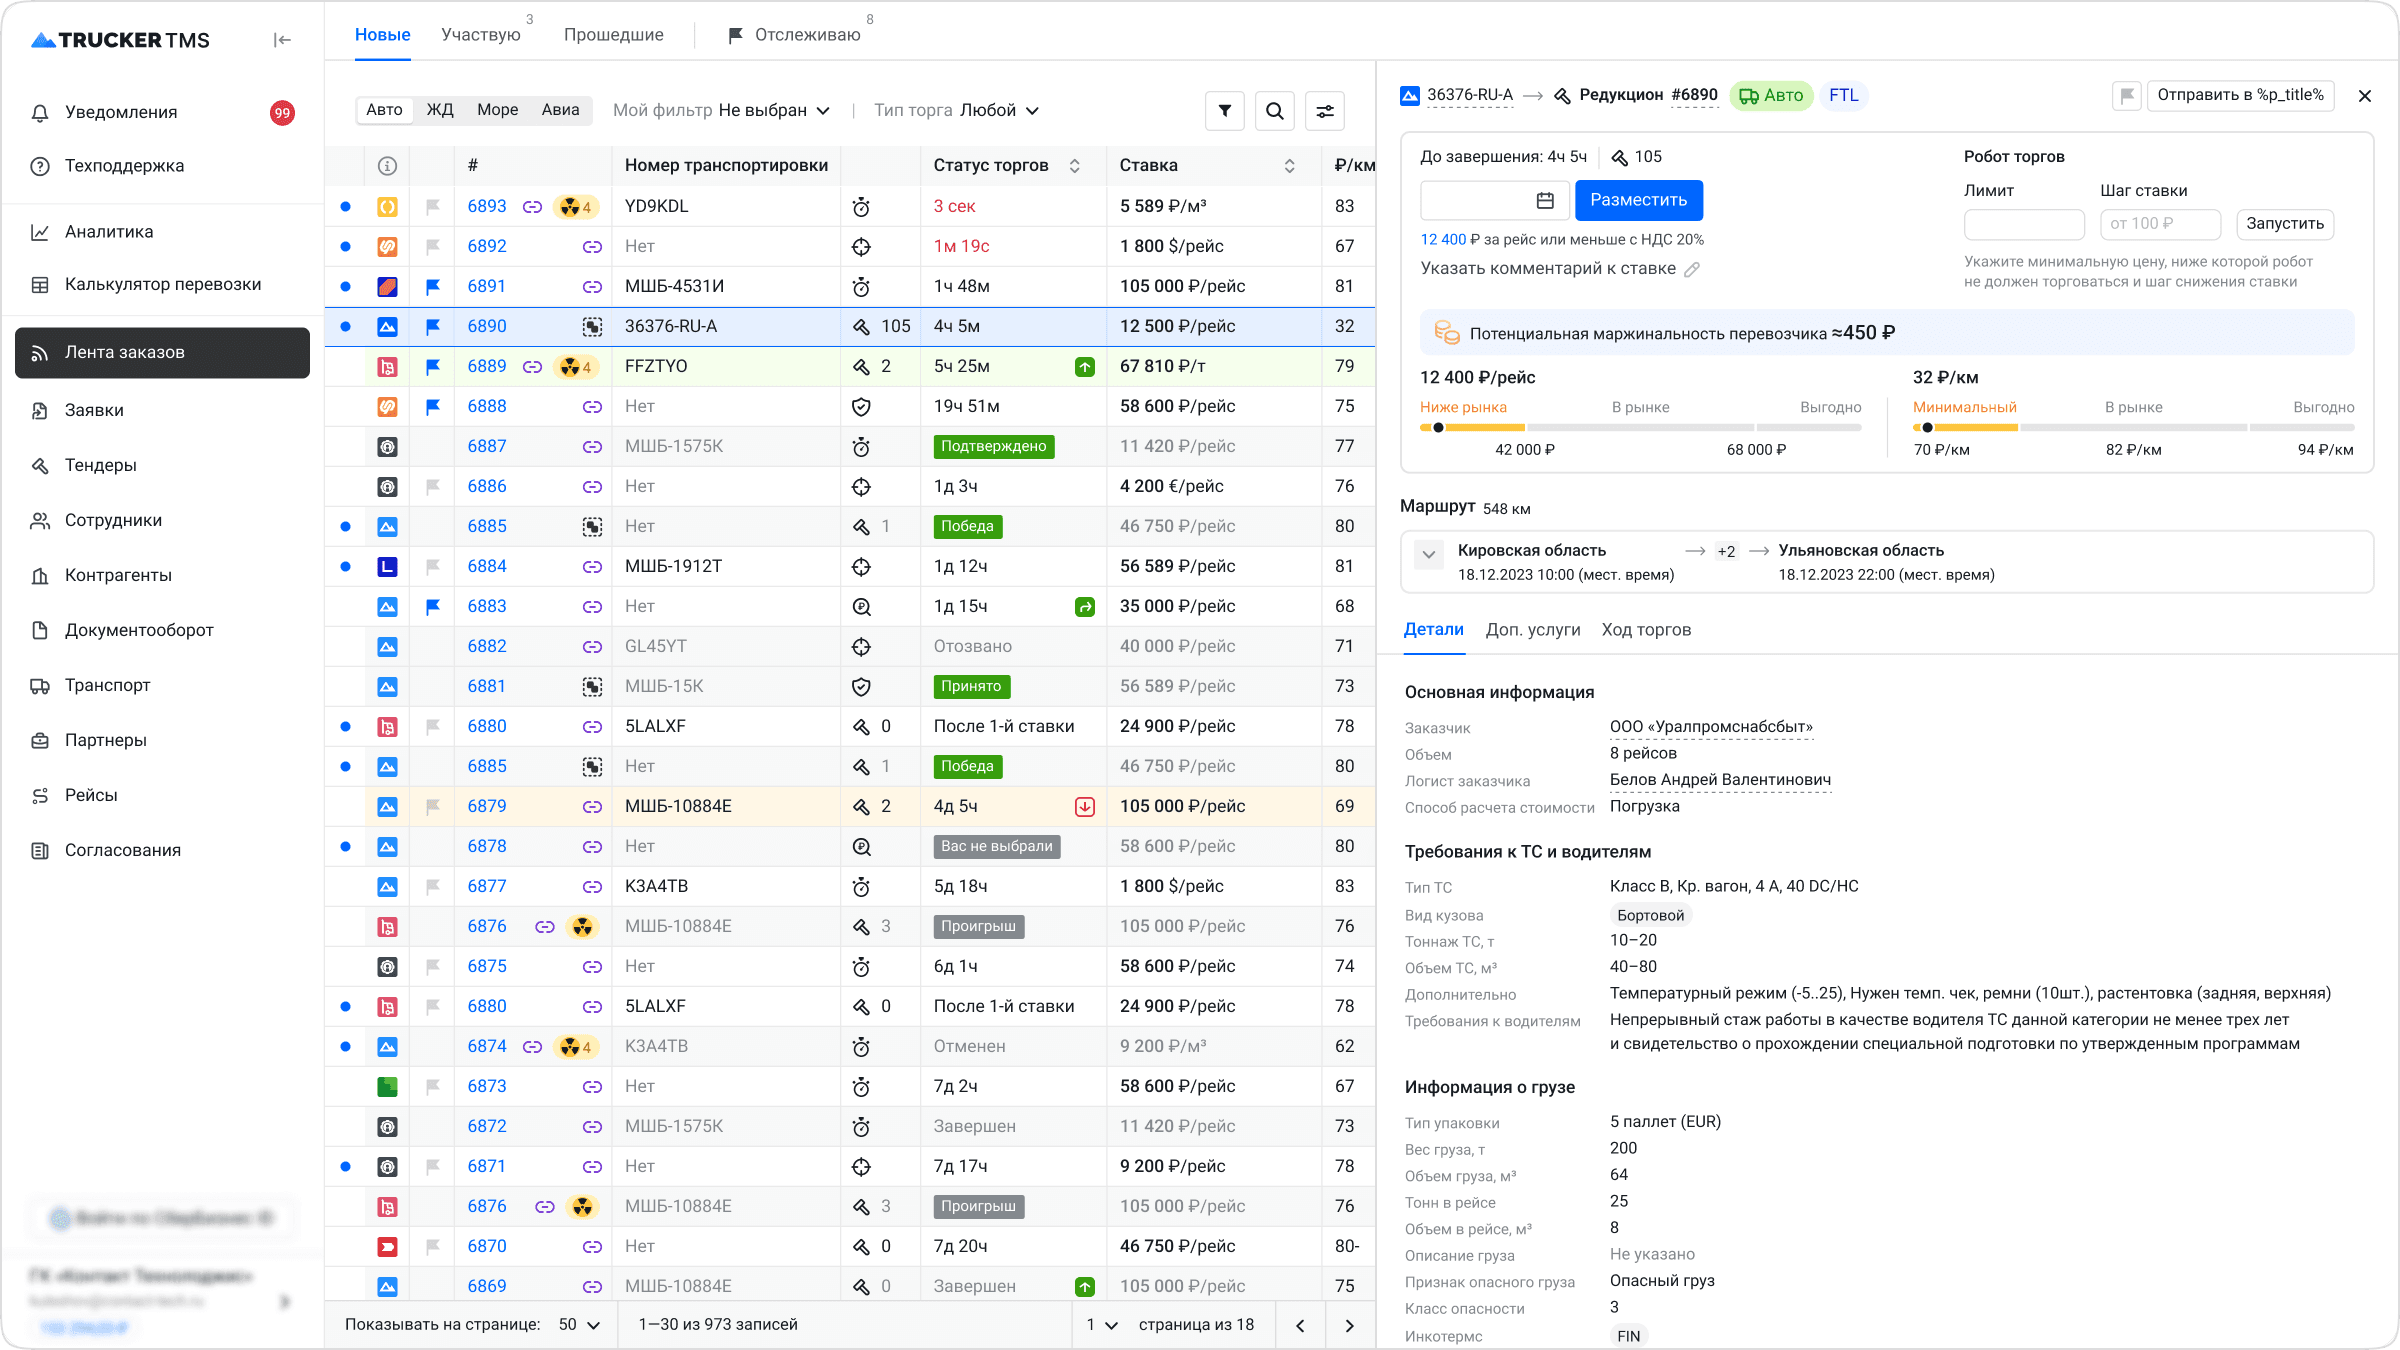Image resolution: width=2400 pixels, height=1350 pixels.
Task: Click info icon in table header
Action: 387,166
